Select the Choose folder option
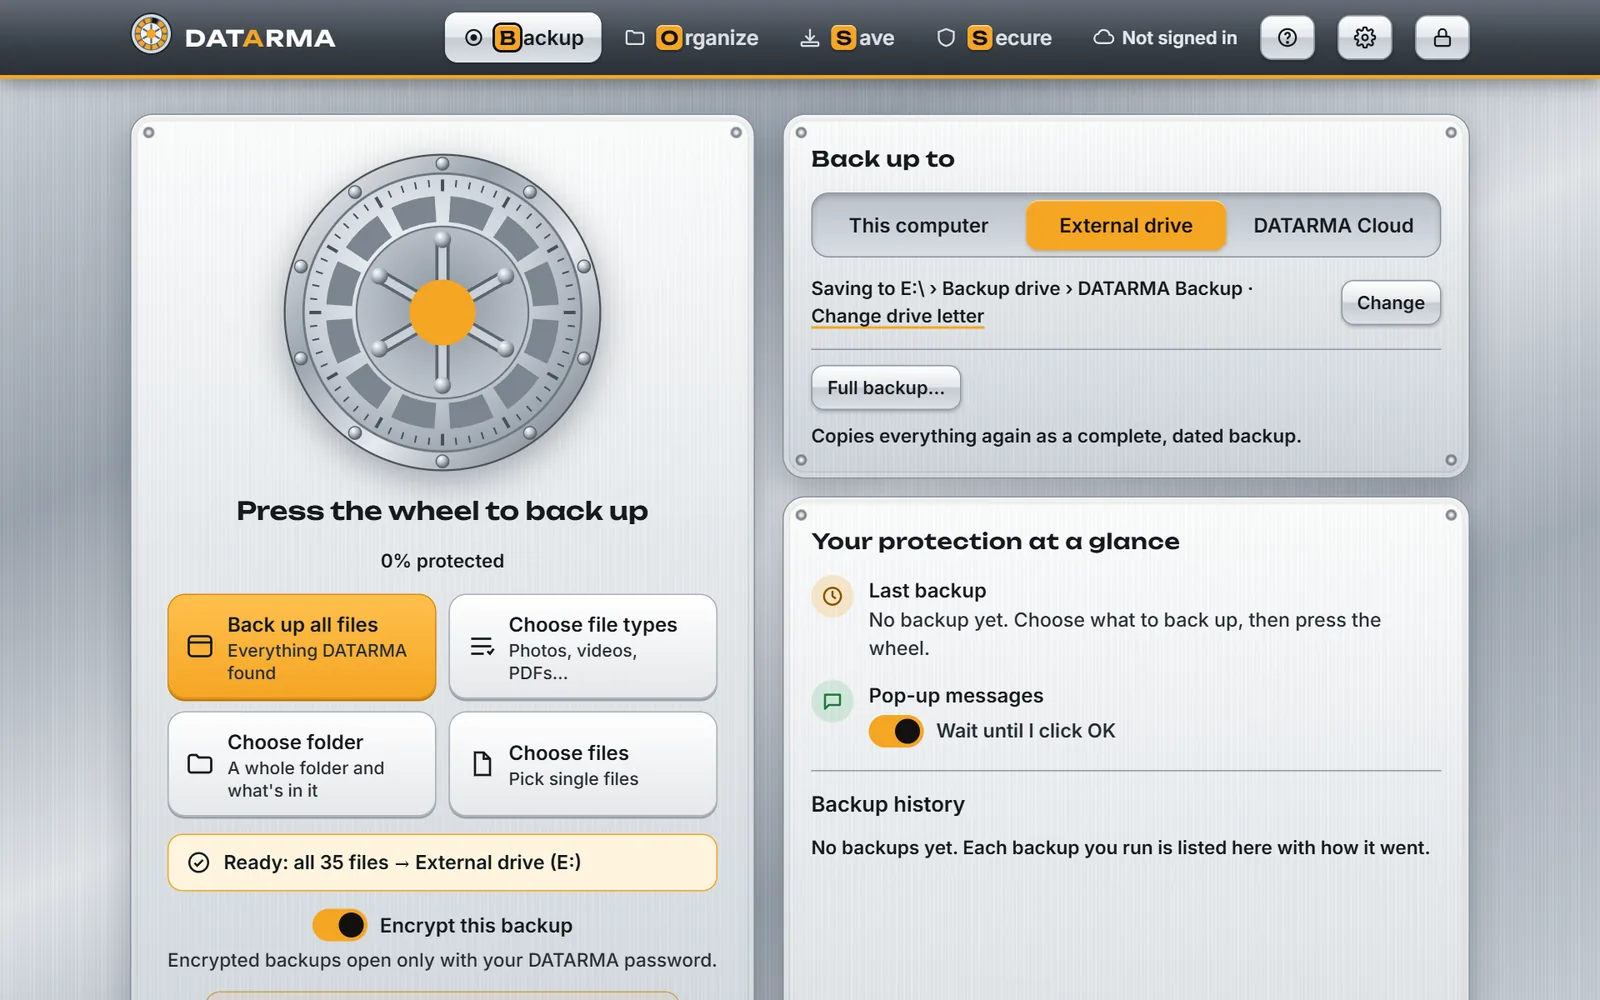1600x1000 pixels. tap(302, 765)
